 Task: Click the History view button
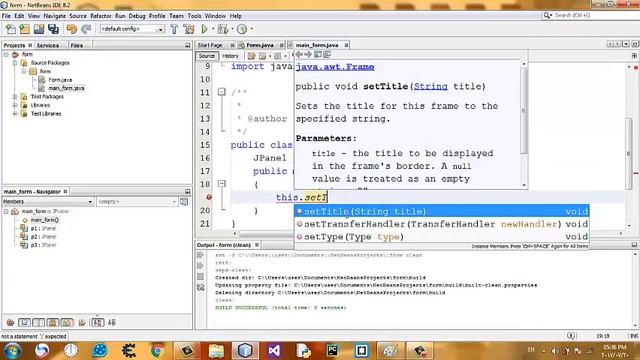230,56
